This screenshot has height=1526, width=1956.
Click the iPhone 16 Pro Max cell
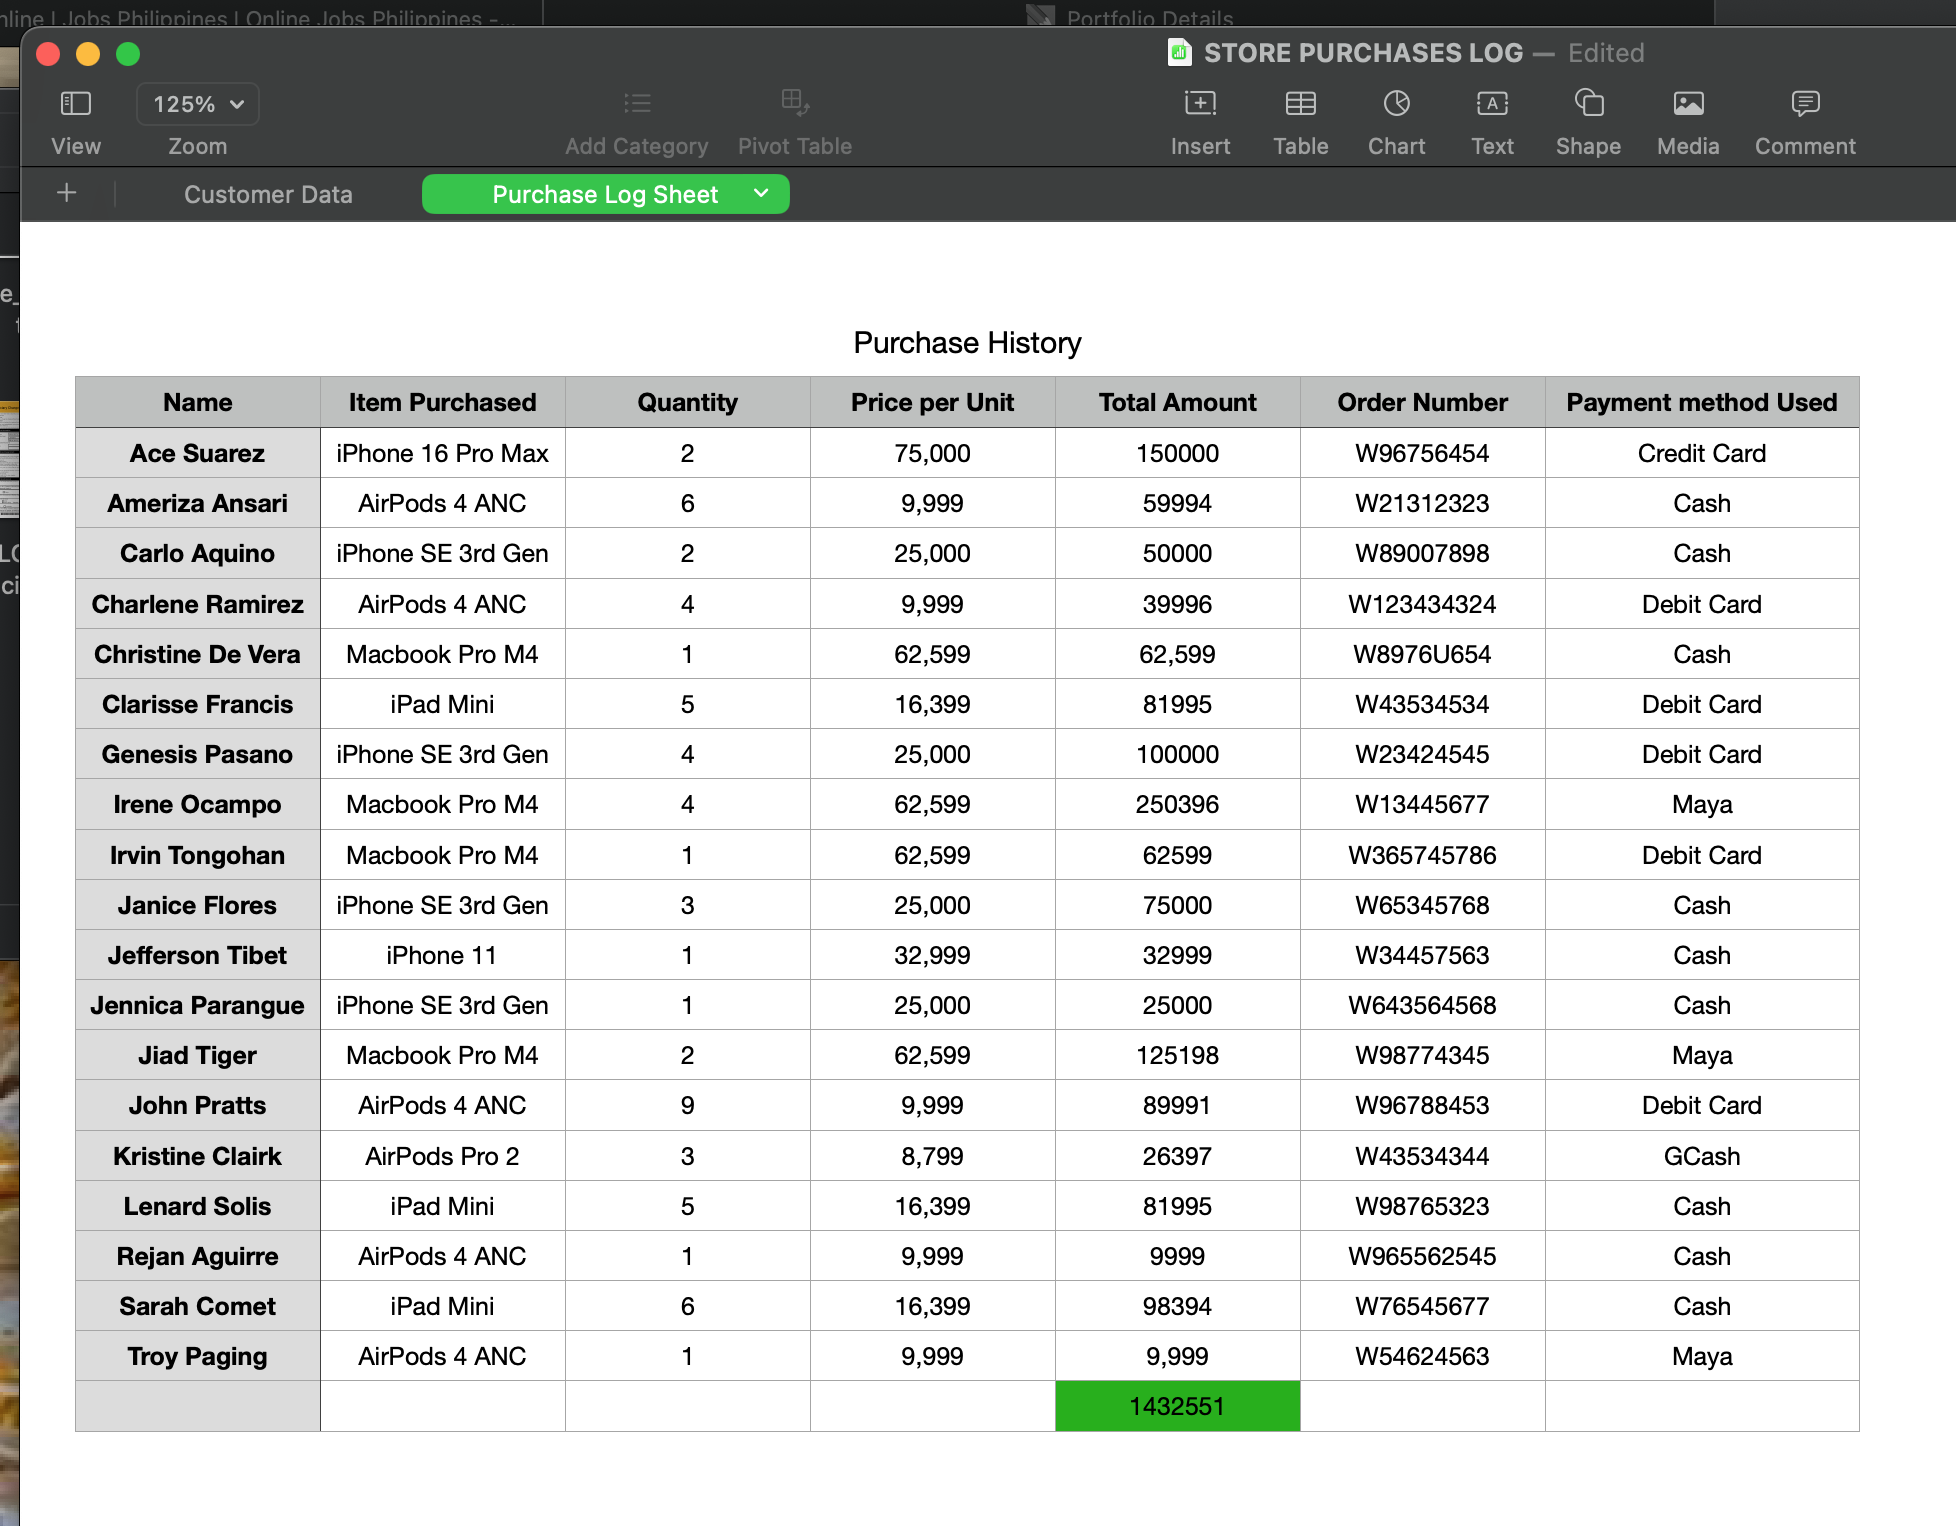pyautogui.click(x=443, y=453)
